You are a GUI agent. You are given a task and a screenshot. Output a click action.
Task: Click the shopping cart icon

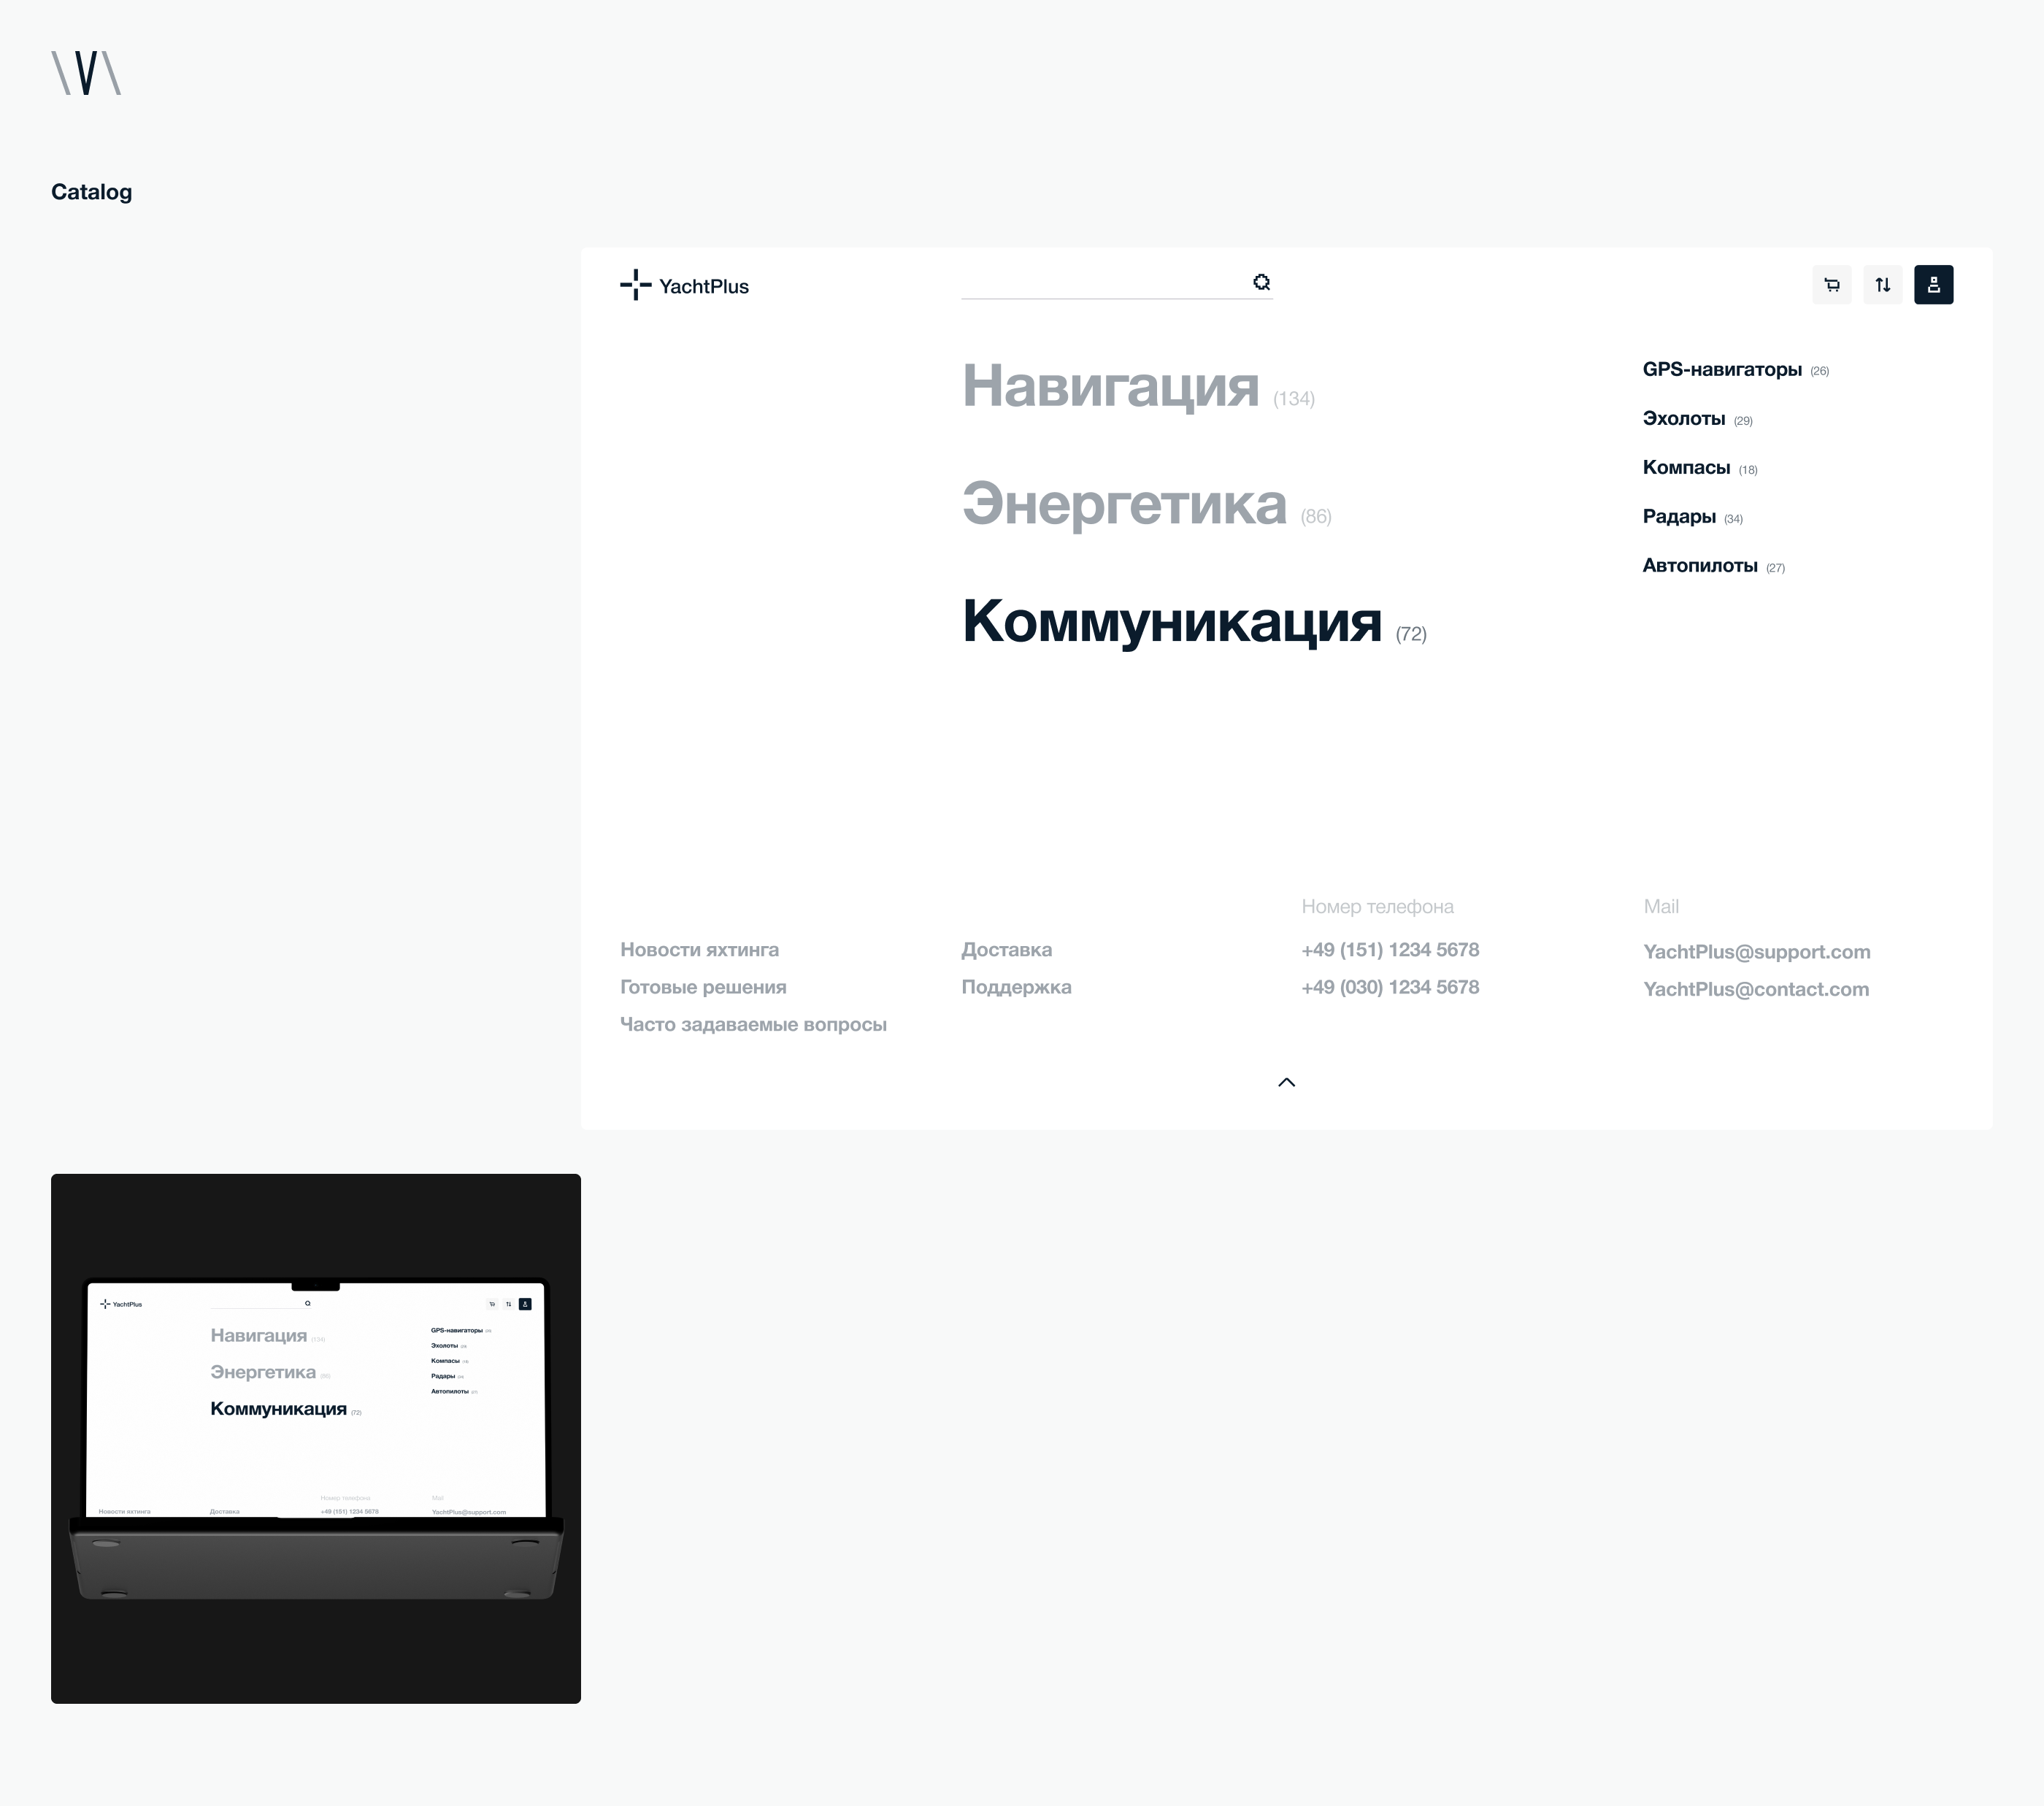point(1831,285)
